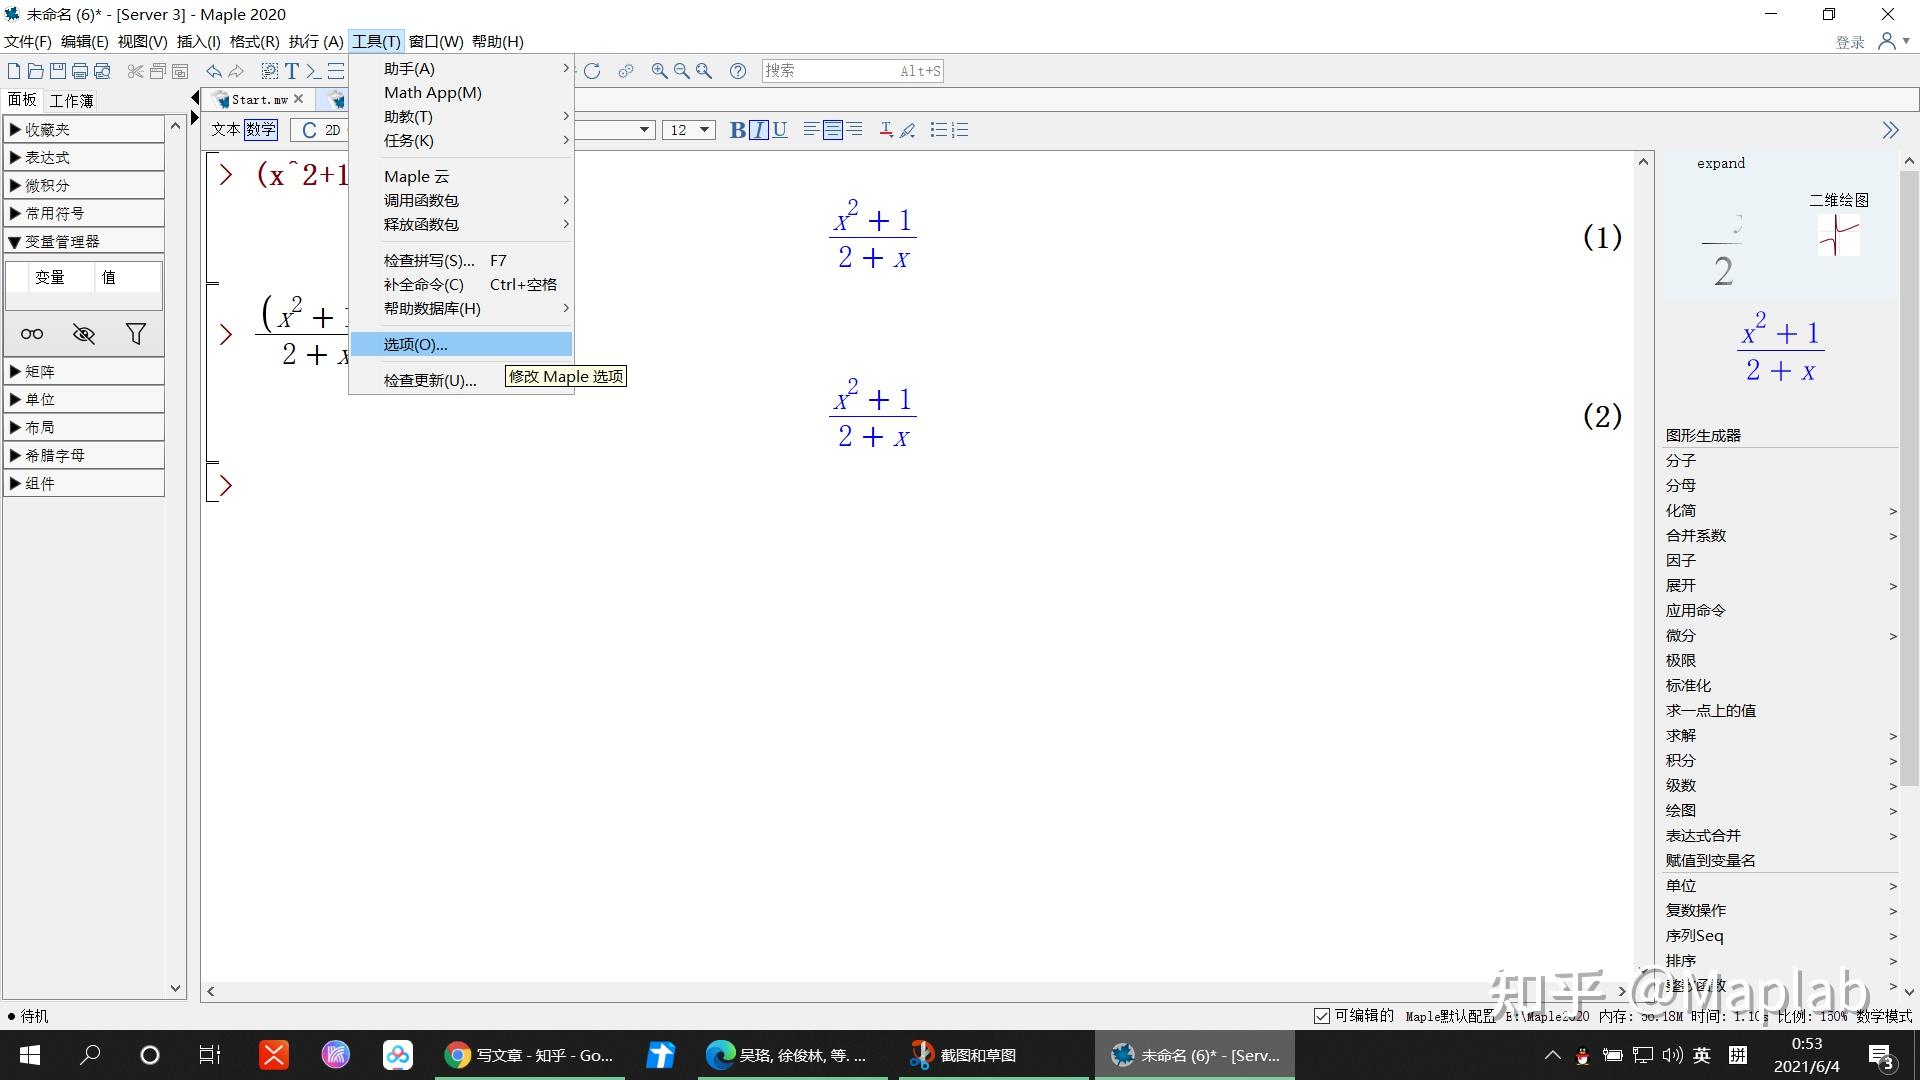Switch to the 工作簿 tab
Screen dimensions: 1920x1080
point(72,101)
